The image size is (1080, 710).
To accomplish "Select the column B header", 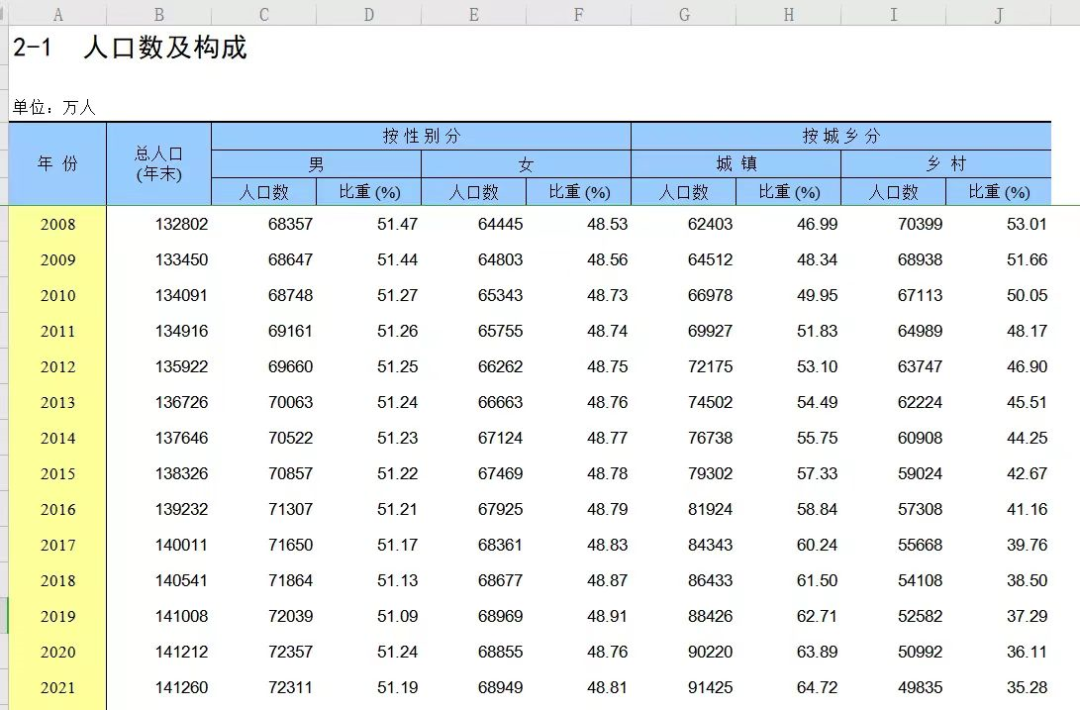I will pos(158,14).
